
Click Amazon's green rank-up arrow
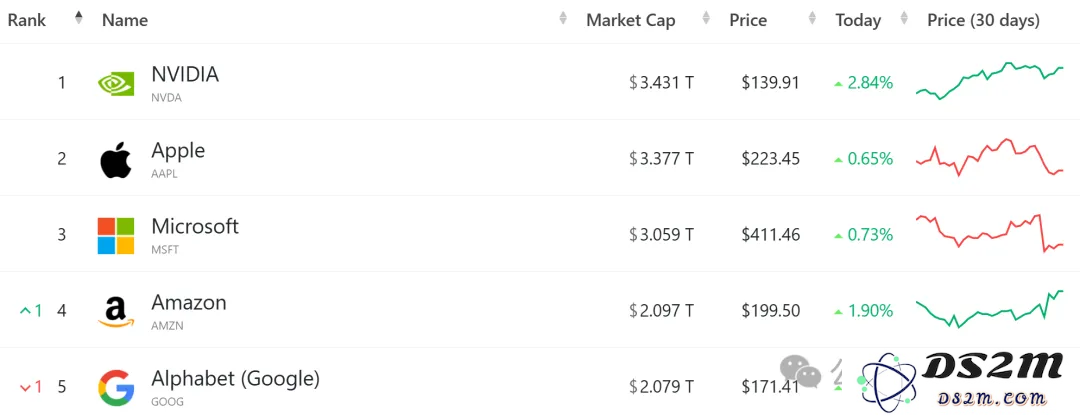[25, 311]
